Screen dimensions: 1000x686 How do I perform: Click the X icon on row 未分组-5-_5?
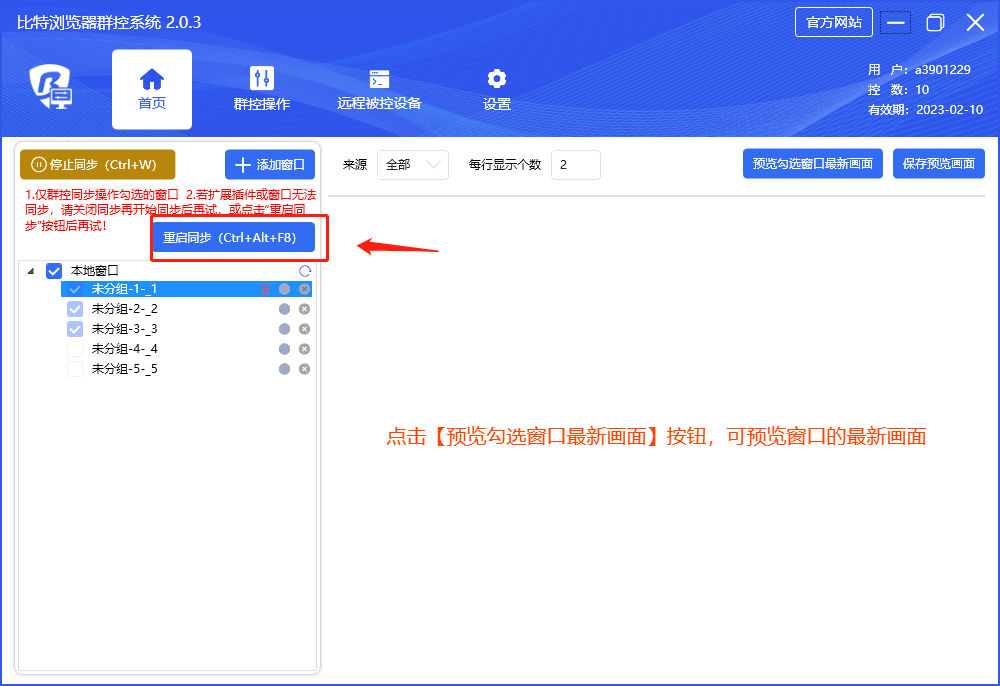coord(305,369)
